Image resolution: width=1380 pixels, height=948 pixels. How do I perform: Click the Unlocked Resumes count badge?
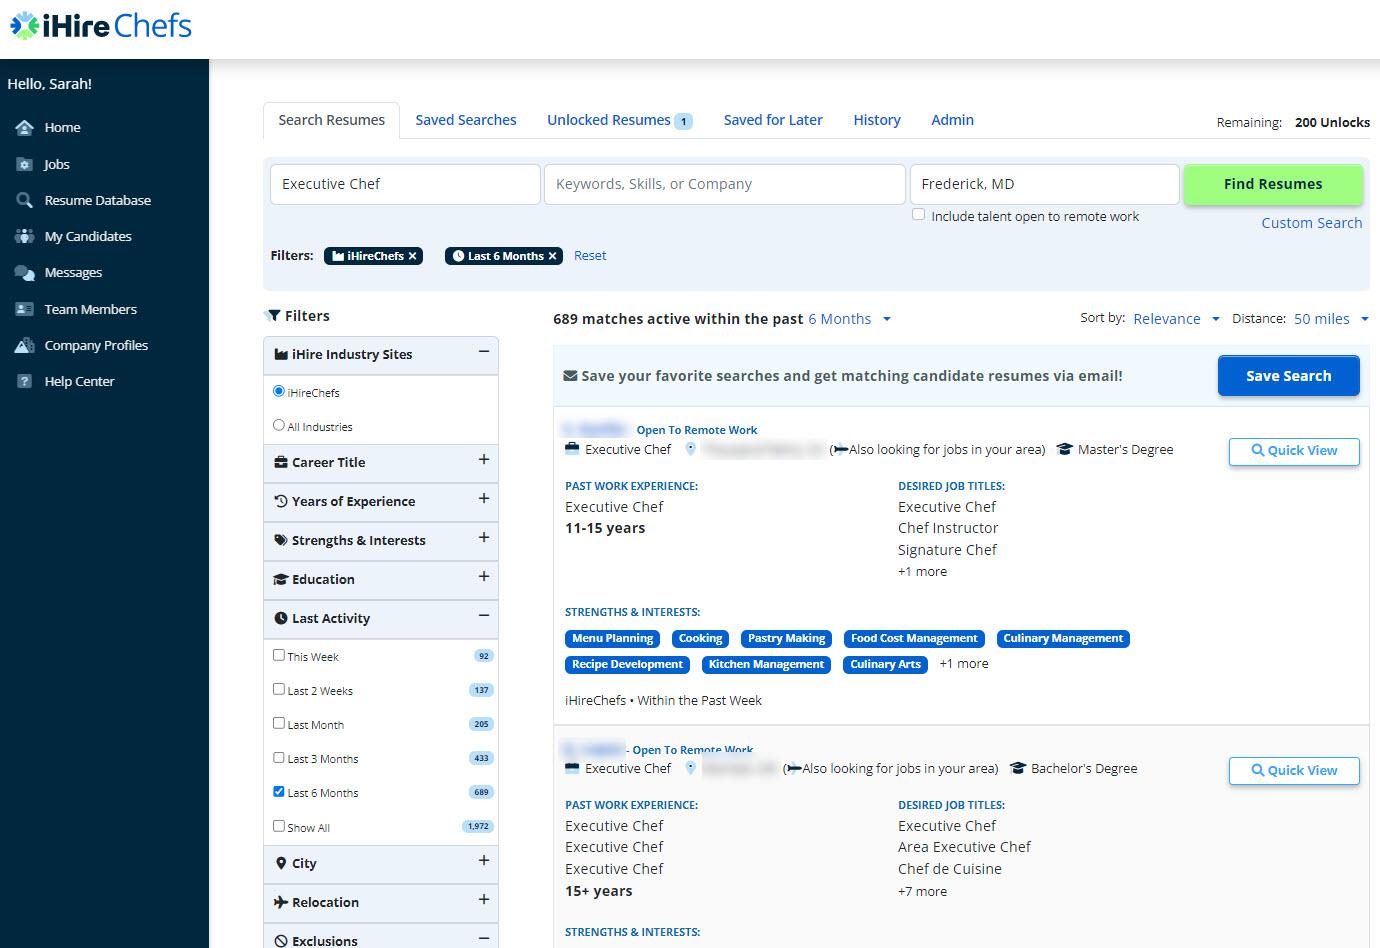[x=684, y=121]
